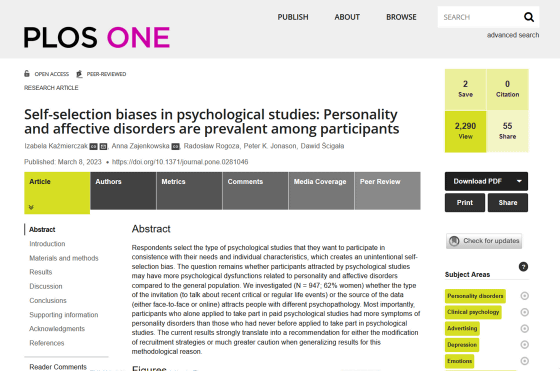The image size is (560, 371).
Task: Click the Peer-Reviewed badge icon
Action: pos(79,74)
